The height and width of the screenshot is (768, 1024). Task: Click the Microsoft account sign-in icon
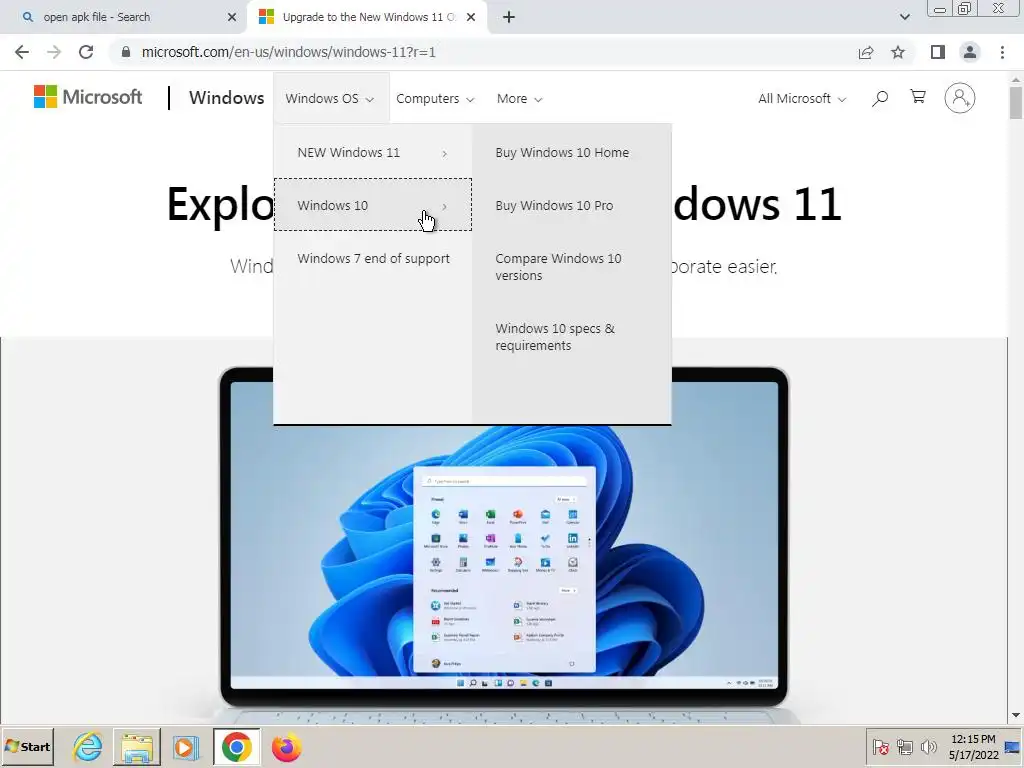(x=959, y=98)
